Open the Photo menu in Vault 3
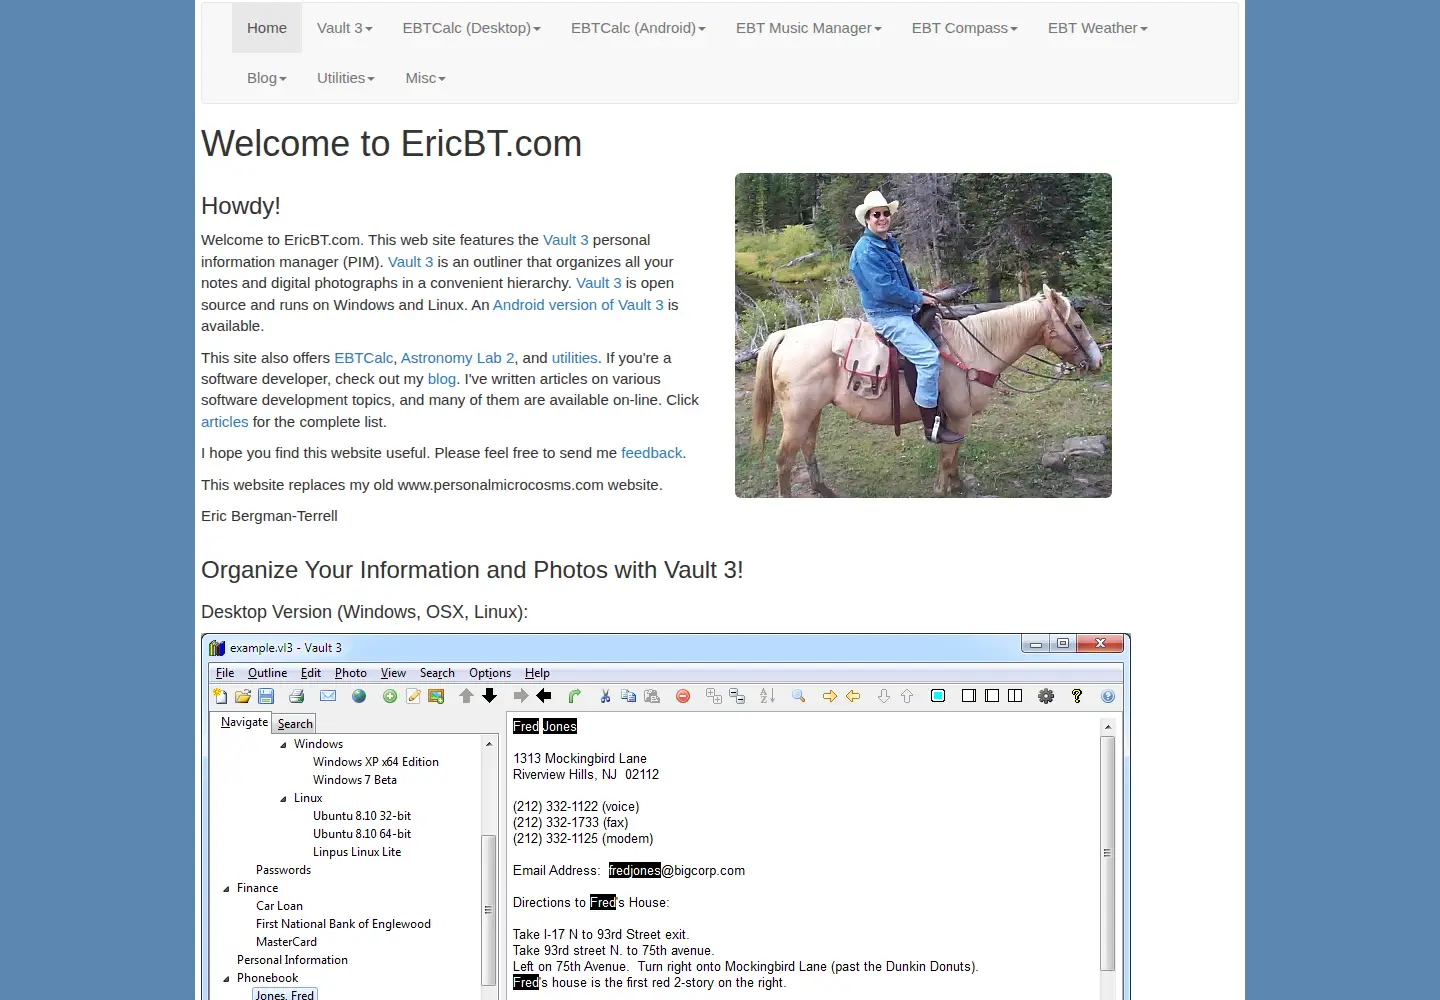Screen dimensions: 1440x1000 (350, 673)
